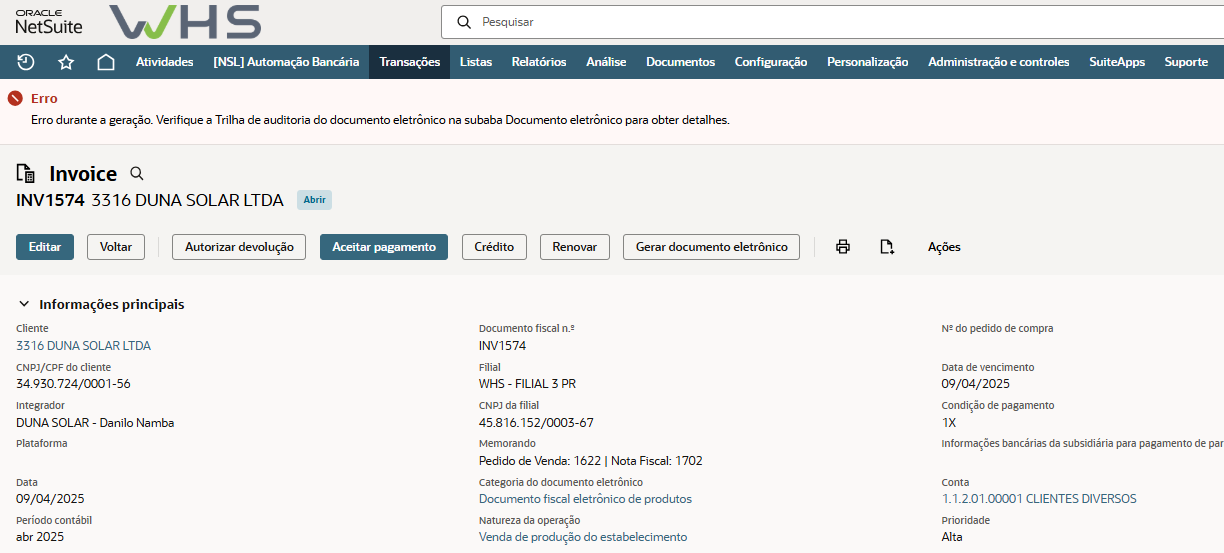
Task: Click the new document icon beside printer
Action: (886, 247)
